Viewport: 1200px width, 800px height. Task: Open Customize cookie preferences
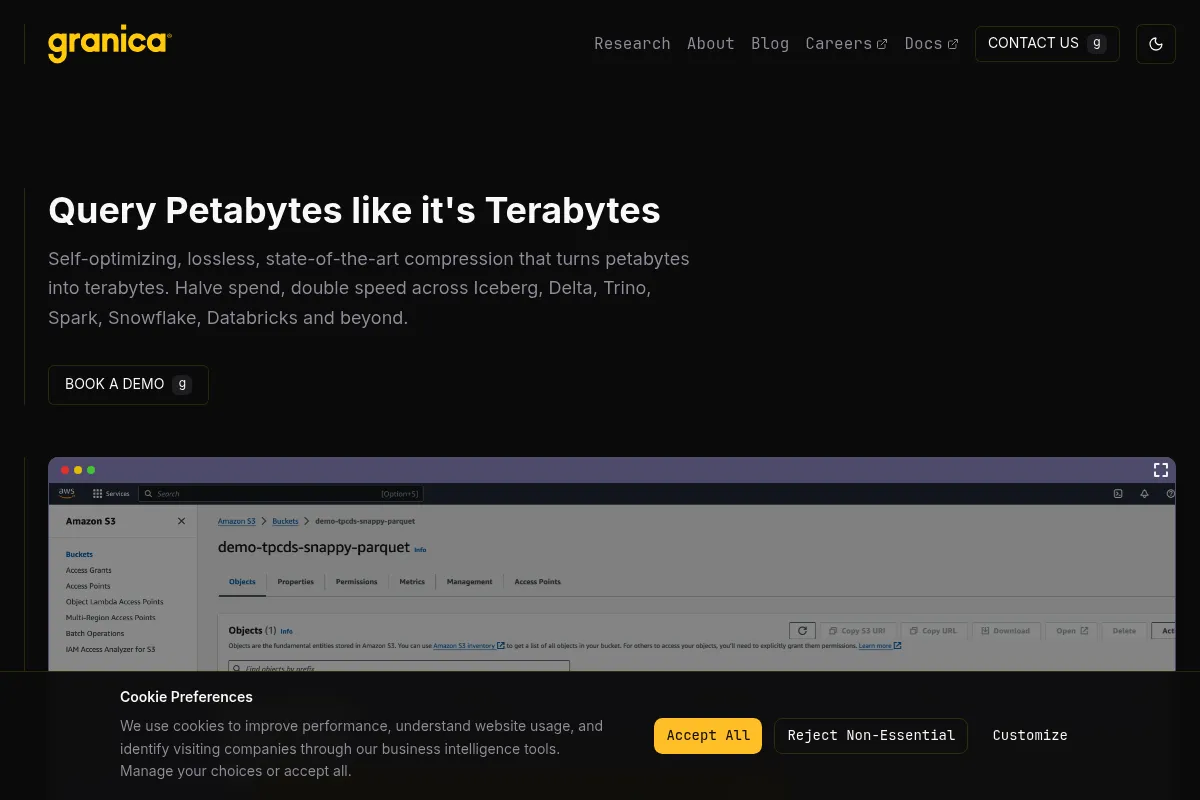[1030, 735]
